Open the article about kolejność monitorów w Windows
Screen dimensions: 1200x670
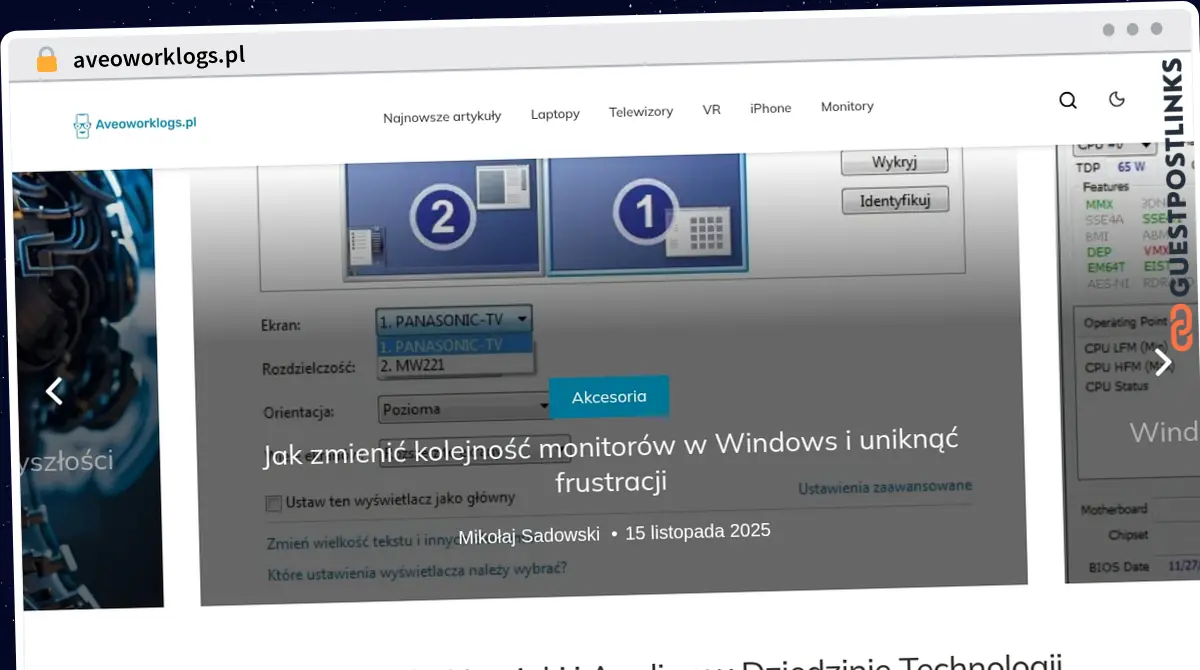[611, 462]
